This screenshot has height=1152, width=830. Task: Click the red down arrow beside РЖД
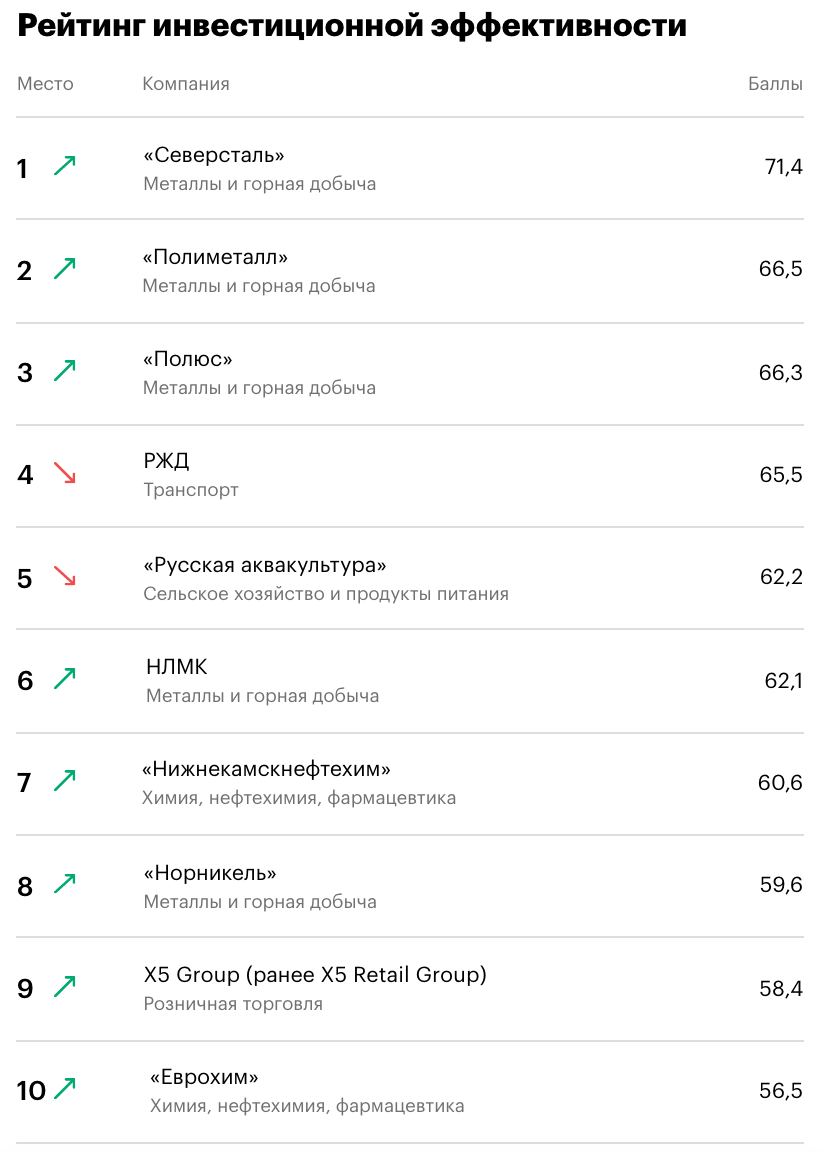(65, 473)
